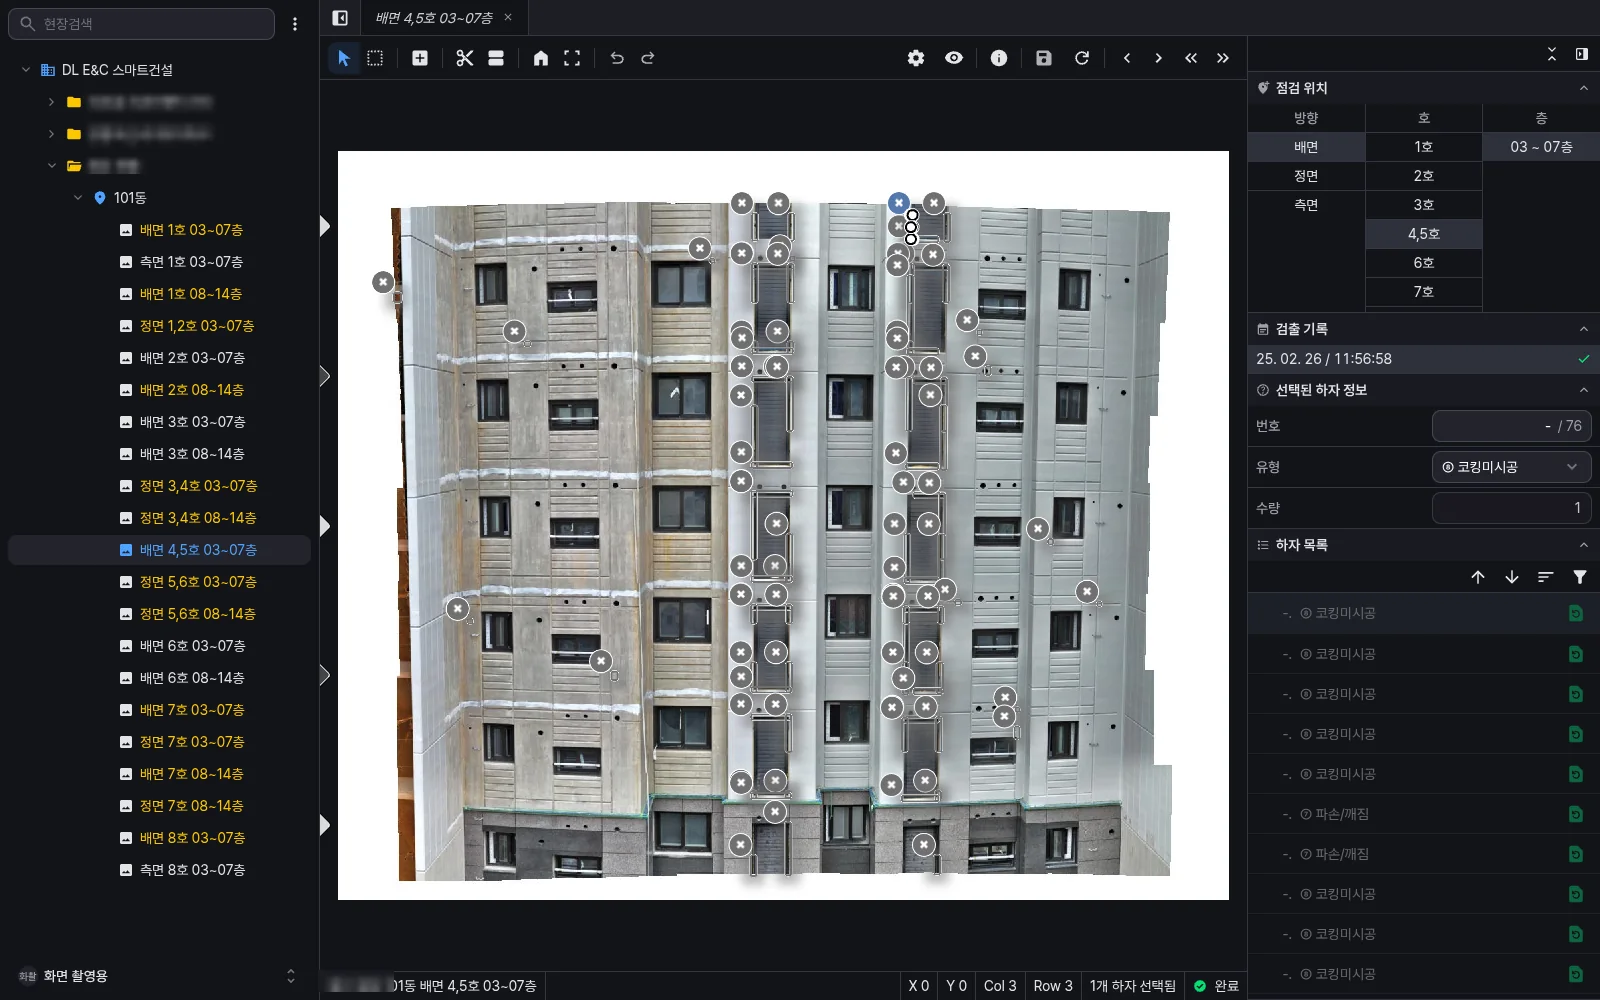This screenshot has width=1600, height=1000.
Task: Toggle the left sidebar panel icon
Action: pos(340,18)
